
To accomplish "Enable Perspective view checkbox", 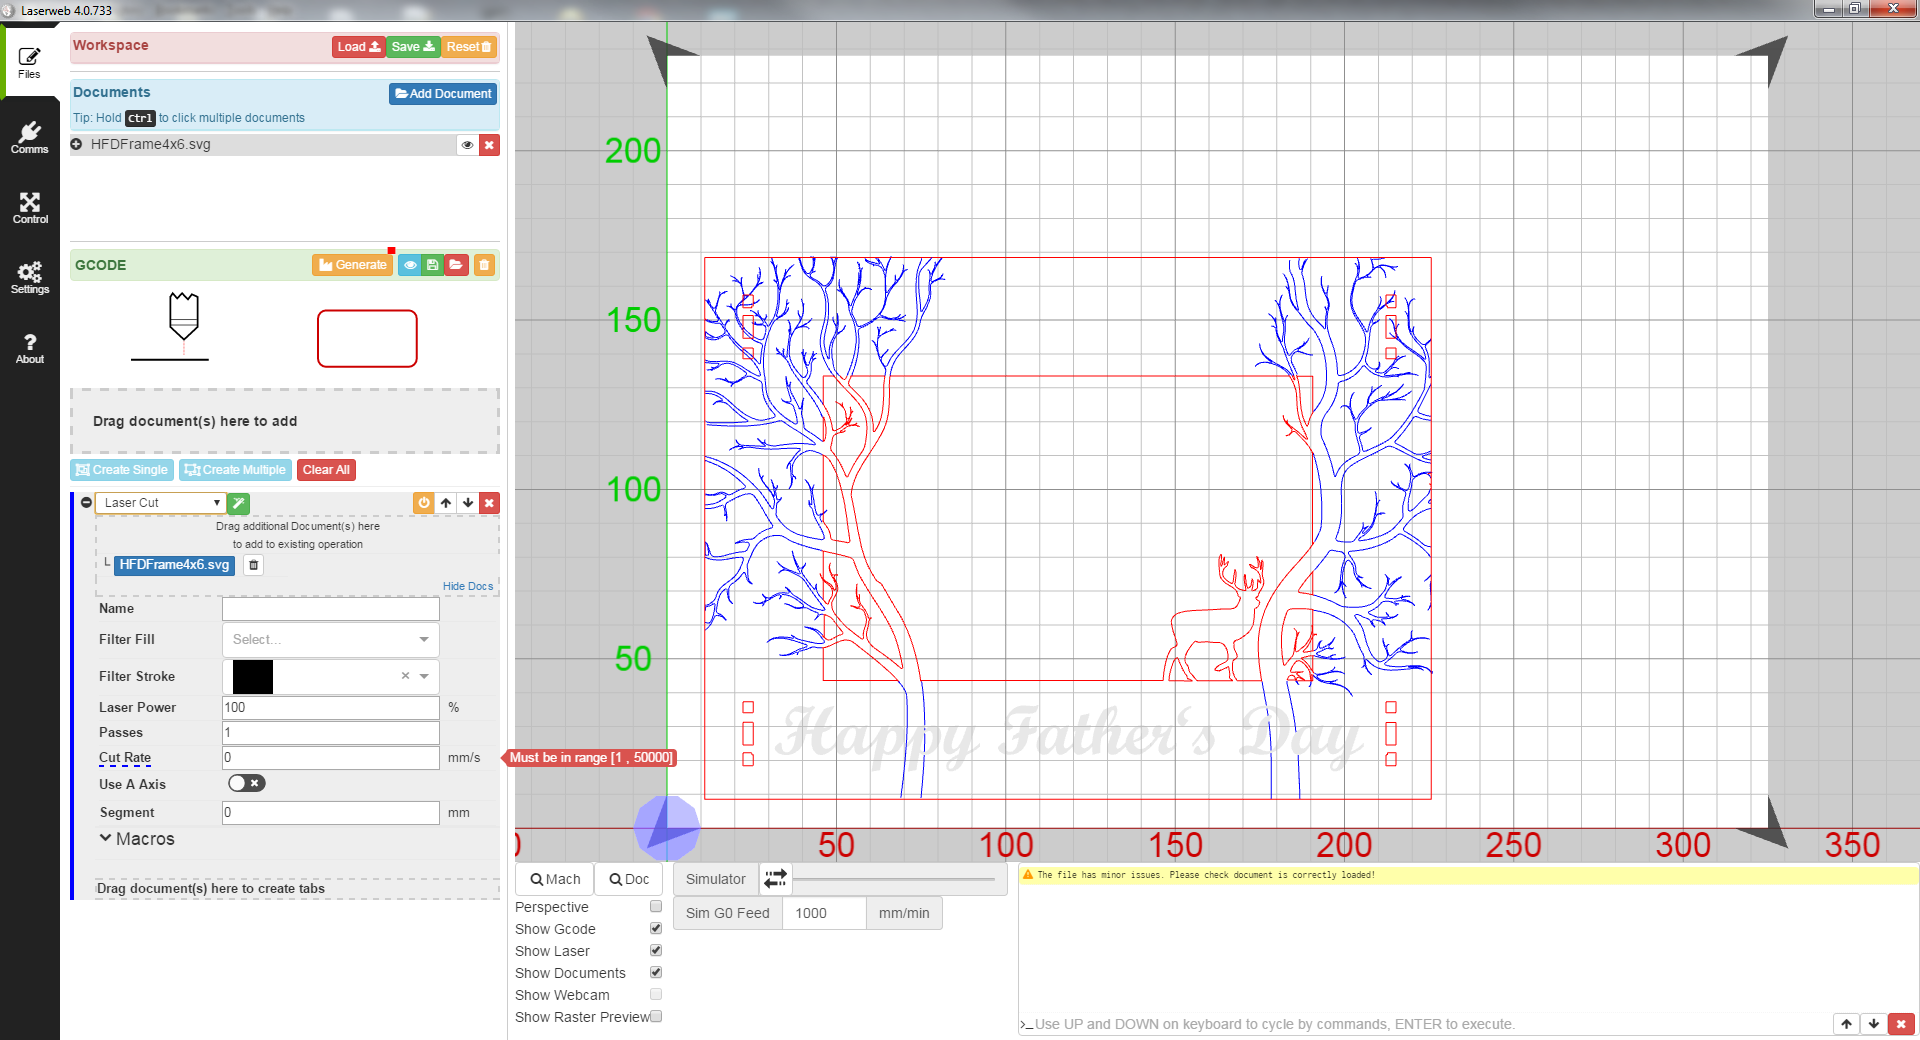I will (x=656, y=907).
